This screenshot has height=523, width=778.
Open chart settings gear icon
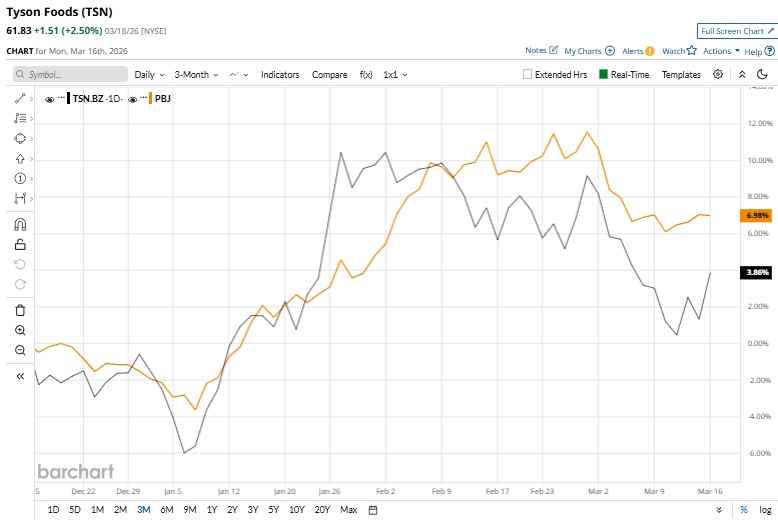[718, 74]
